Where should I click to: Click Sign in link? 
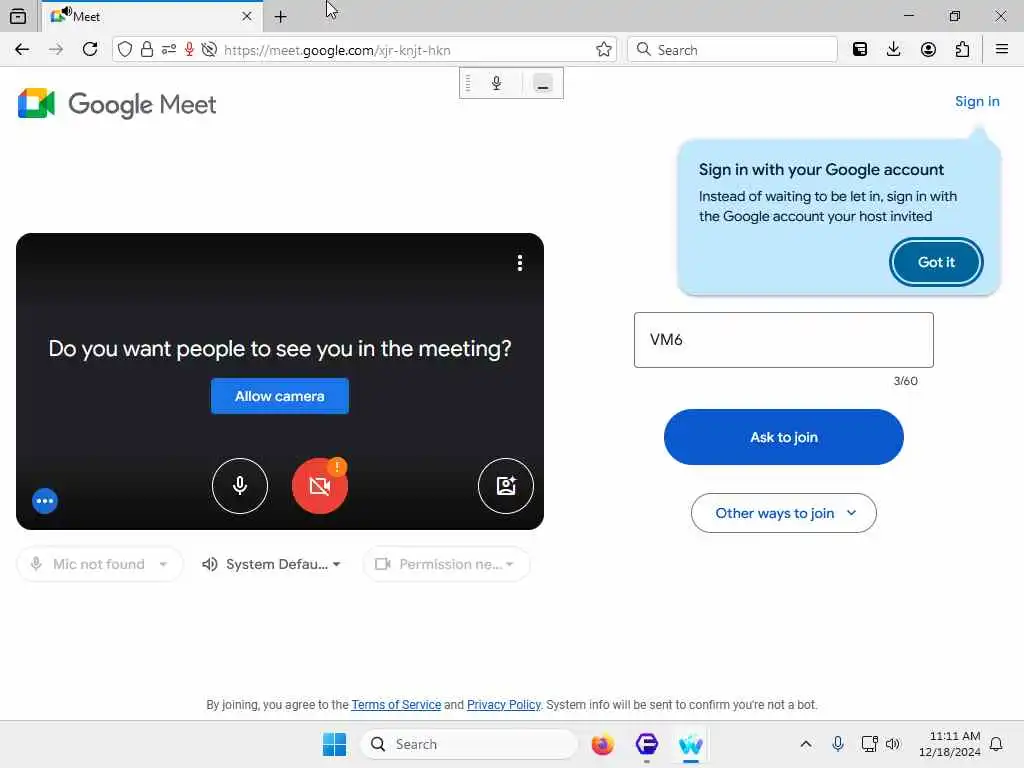pos(977,101)
